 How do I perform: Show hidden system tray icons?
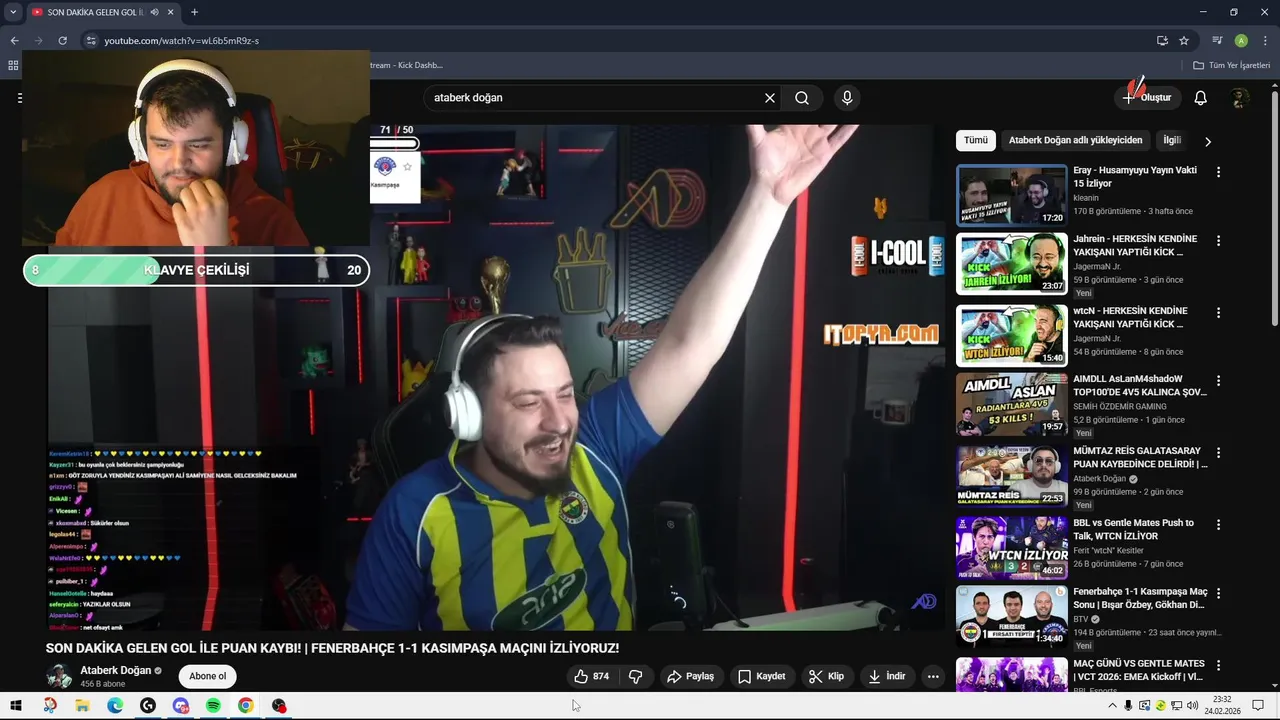tap(1112, 706)
